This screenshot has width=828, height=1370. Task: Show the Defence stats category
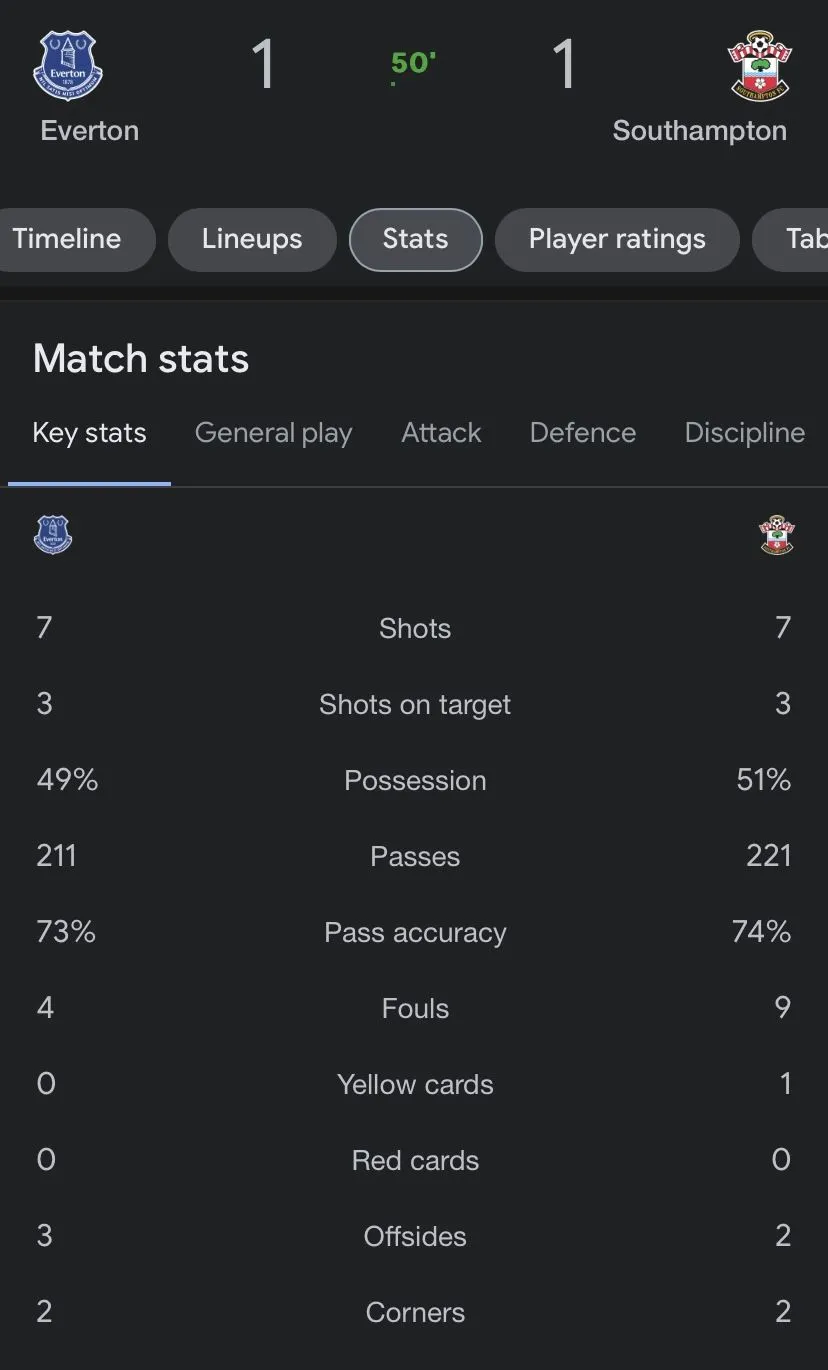(x=583, y=433)
